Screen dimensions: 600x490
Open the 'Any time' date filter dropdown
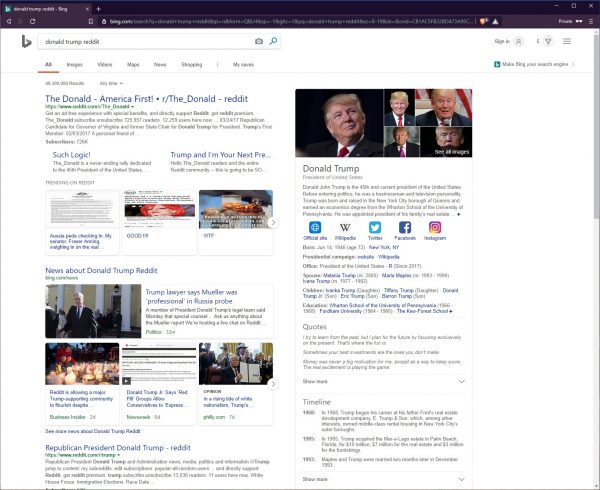[110, 83]
